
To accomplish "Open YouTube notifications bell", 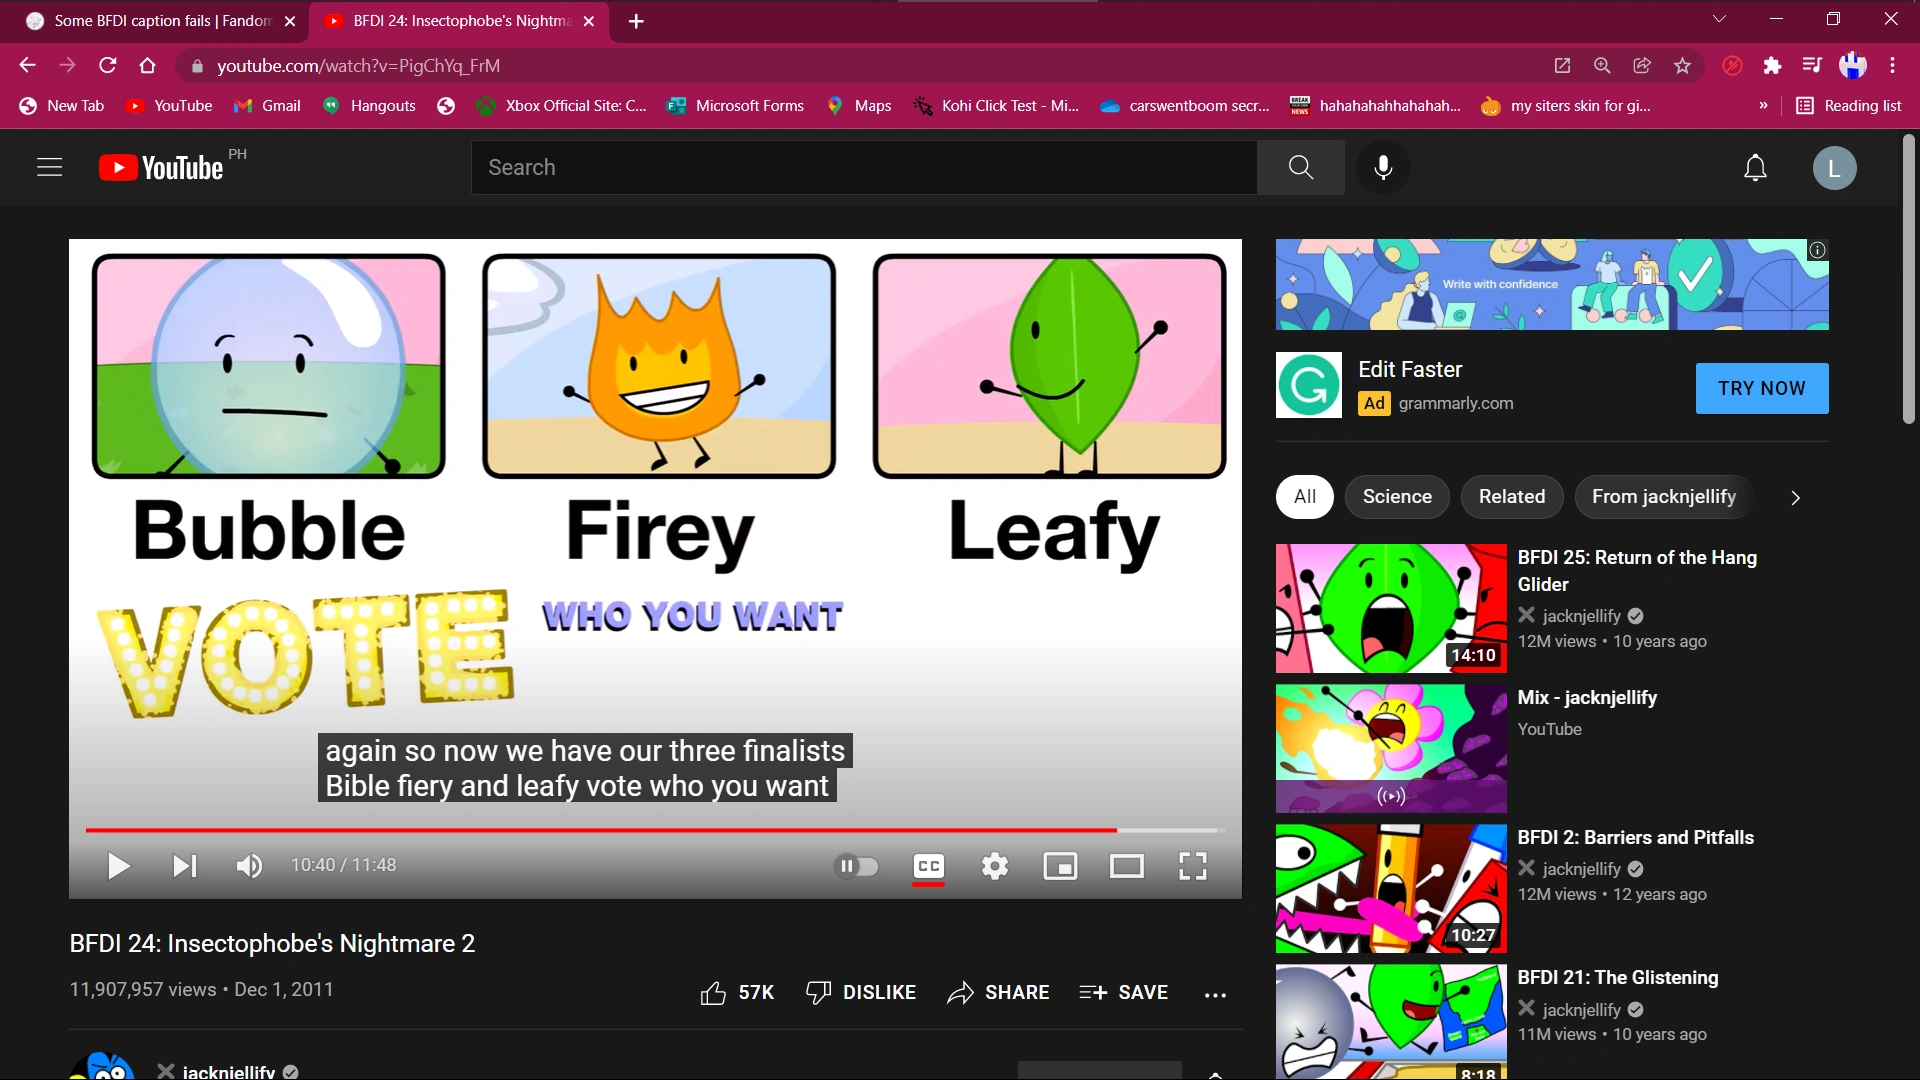I will (1755, 167).
